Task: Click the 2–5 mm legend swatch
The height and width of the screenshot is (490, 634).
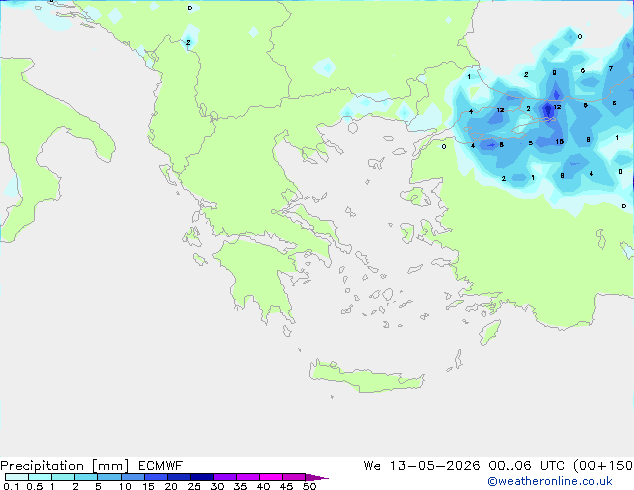Action: click(86, 477)
